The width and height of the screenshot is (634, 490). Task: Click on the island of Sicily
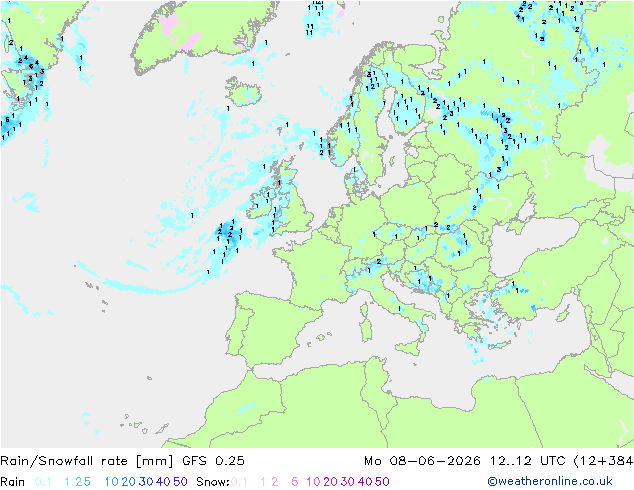click(409, 347)
